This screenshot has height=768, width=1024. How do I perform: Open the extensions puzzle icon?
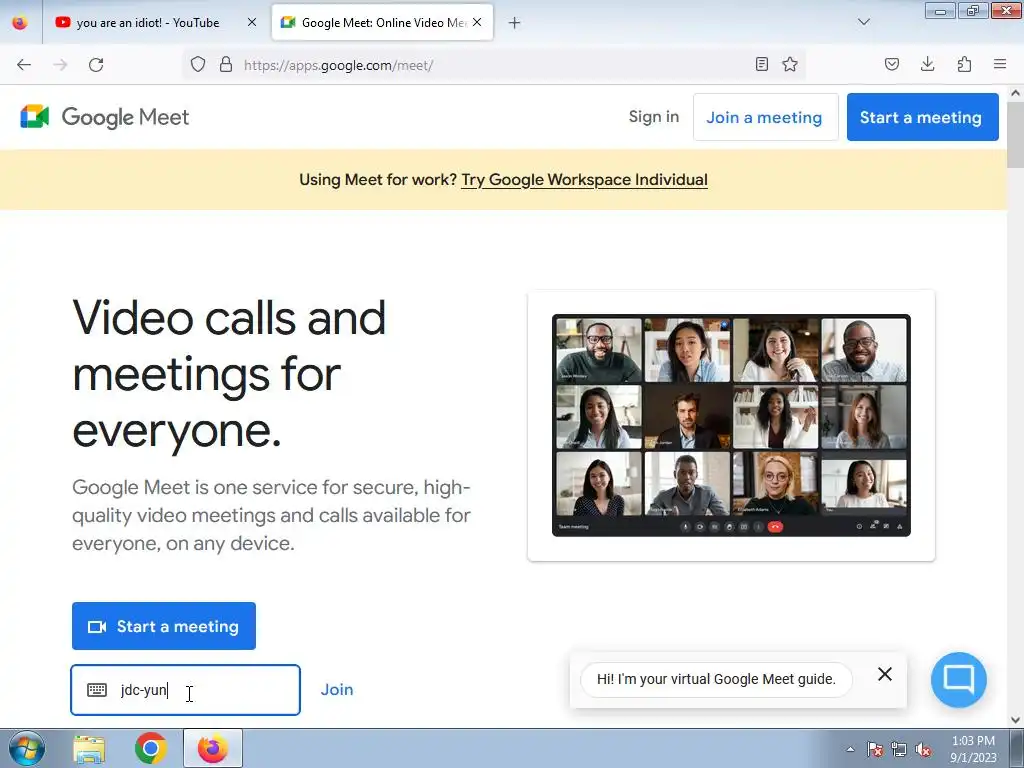pos(964,64)
